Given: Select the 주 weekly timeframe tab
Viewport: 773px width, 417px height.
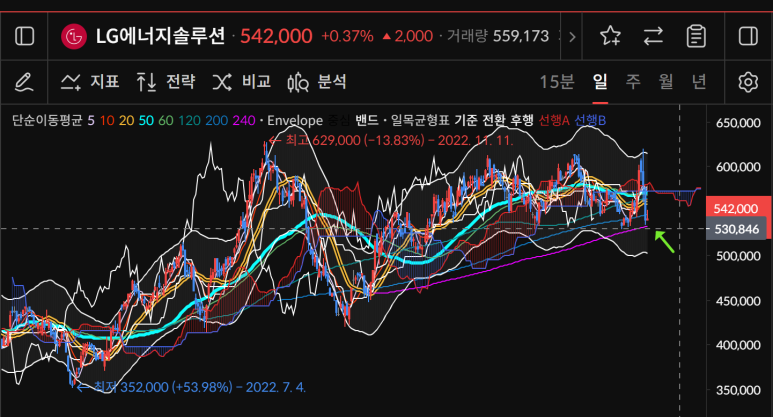Looking at the screenshot, I should tap(633, 82).
